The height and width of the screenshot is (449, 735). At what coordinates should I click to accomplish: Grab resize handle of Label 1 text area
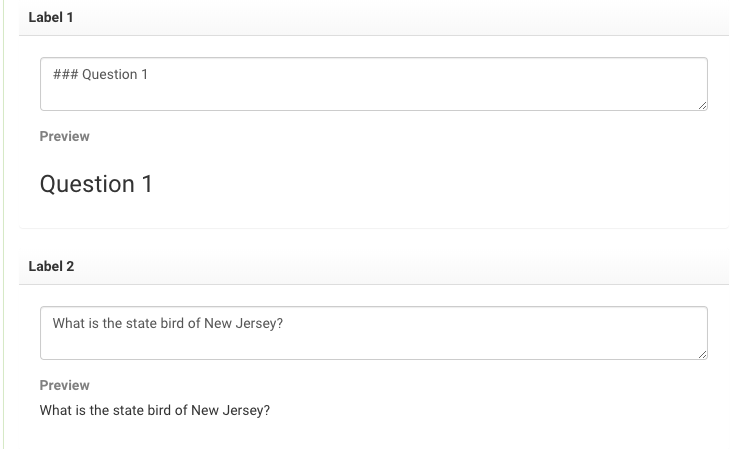[702, 105]
